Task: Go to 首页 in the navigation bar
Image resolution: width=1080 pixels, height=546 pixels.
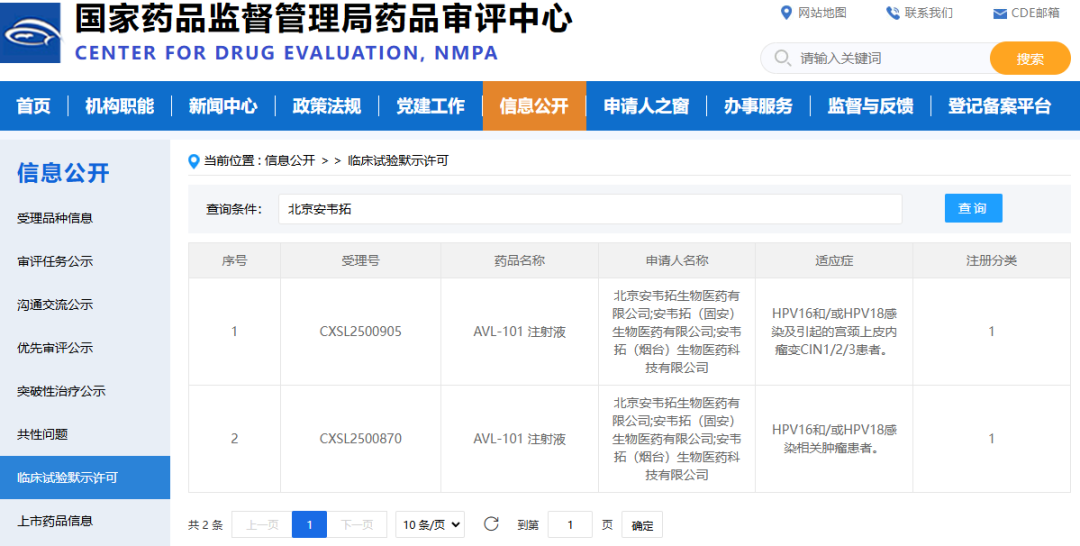Action: pos(33,106)
